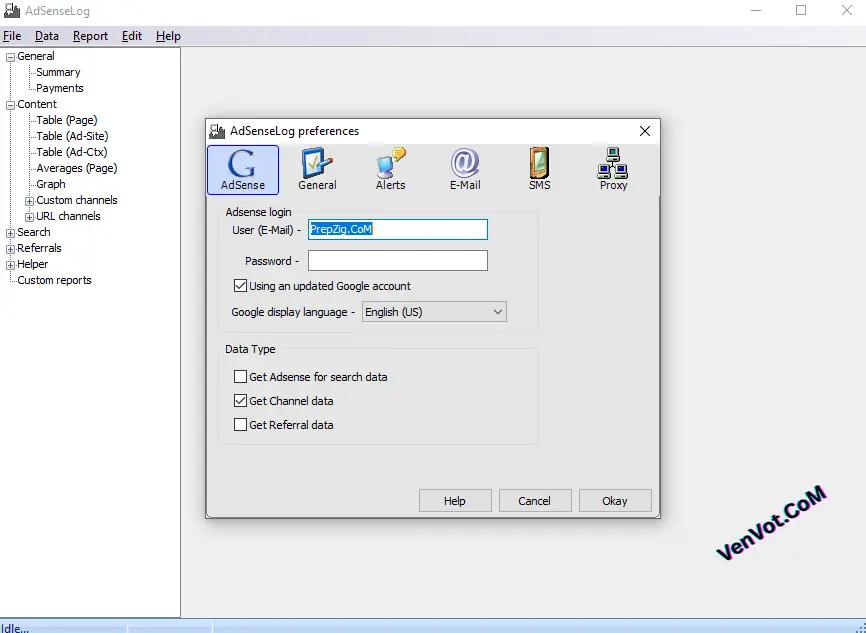Open the Alerts preferences icon
This screenshot has height=633, width=866.
[x=390, y=170]
